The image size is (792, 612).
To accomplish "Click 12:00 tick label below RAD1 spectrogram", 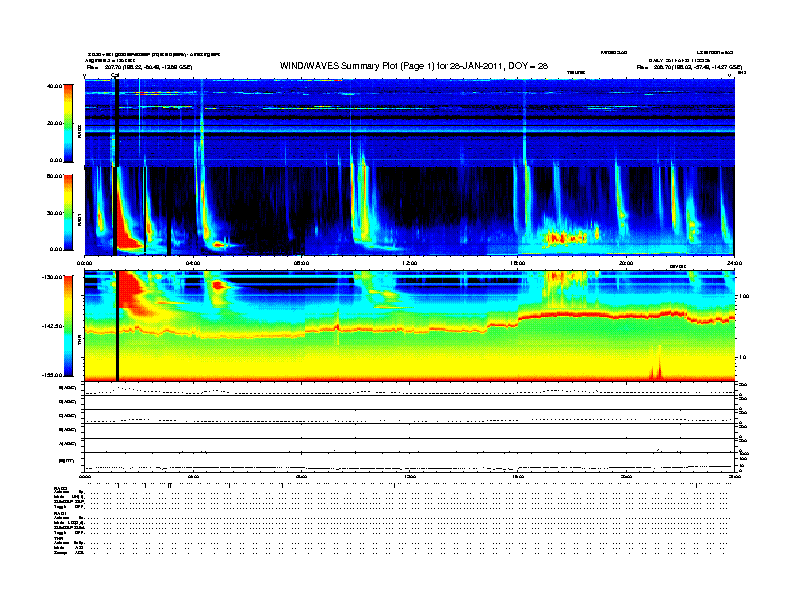I will coord(410,263).
